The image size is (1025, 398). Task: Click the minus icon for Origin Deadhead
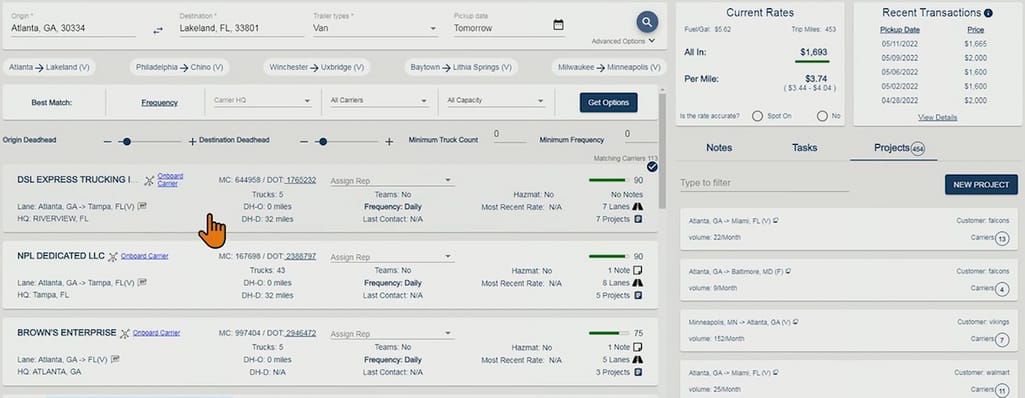[108, 141]
